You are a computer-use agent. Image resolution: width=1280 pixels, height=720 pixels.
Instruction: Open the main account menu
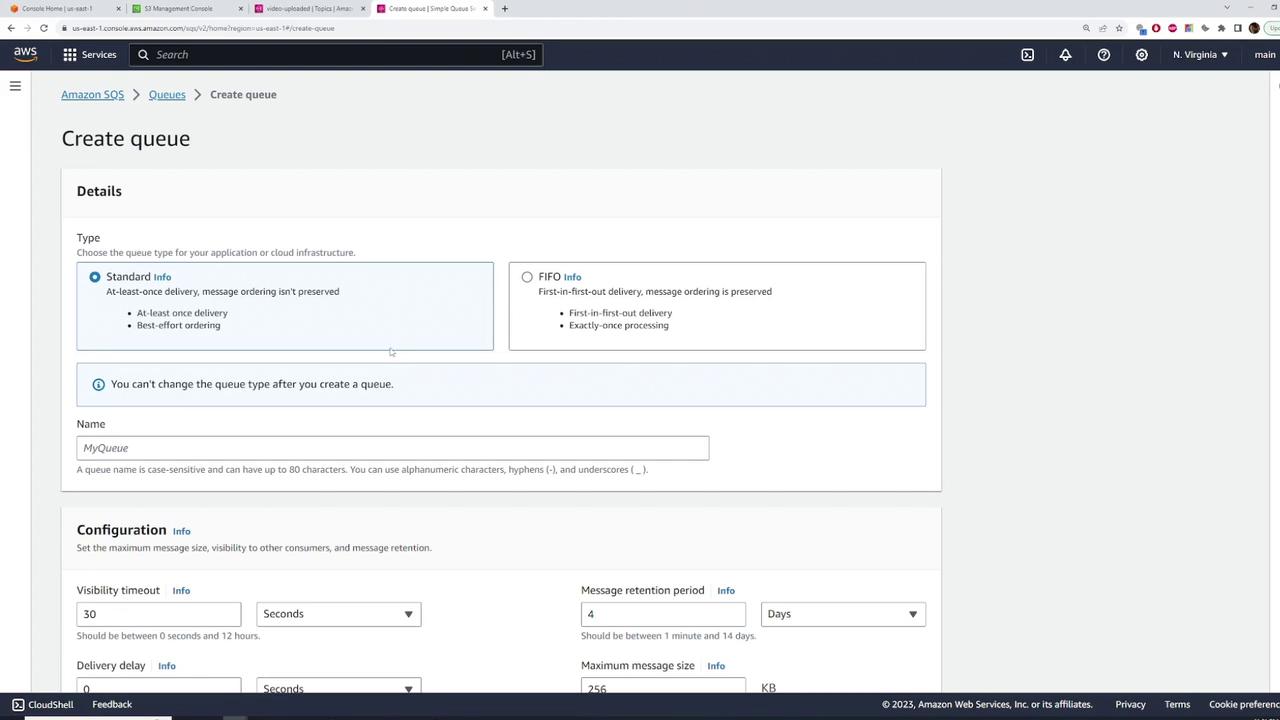tap(1265, 55)
